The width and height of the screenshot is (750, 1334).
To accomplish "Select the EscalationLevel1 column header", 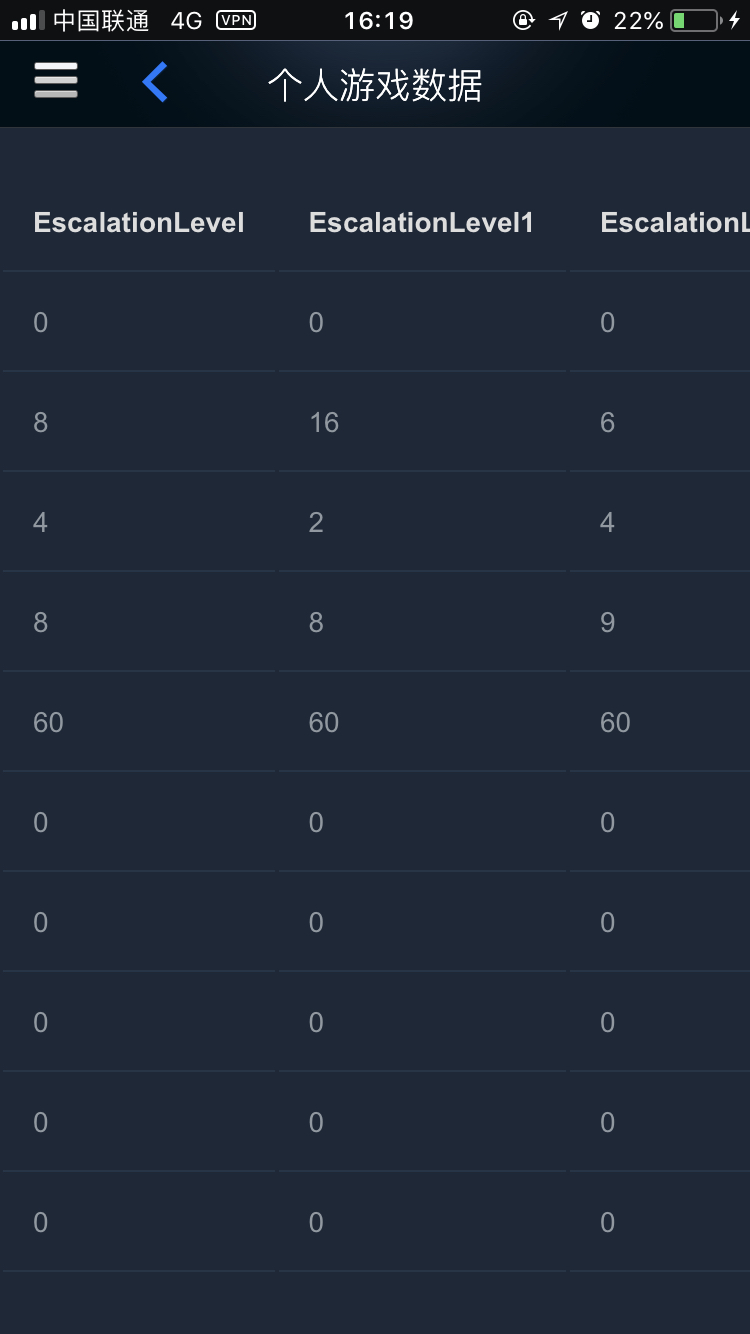I will click(x=422, y=222).
